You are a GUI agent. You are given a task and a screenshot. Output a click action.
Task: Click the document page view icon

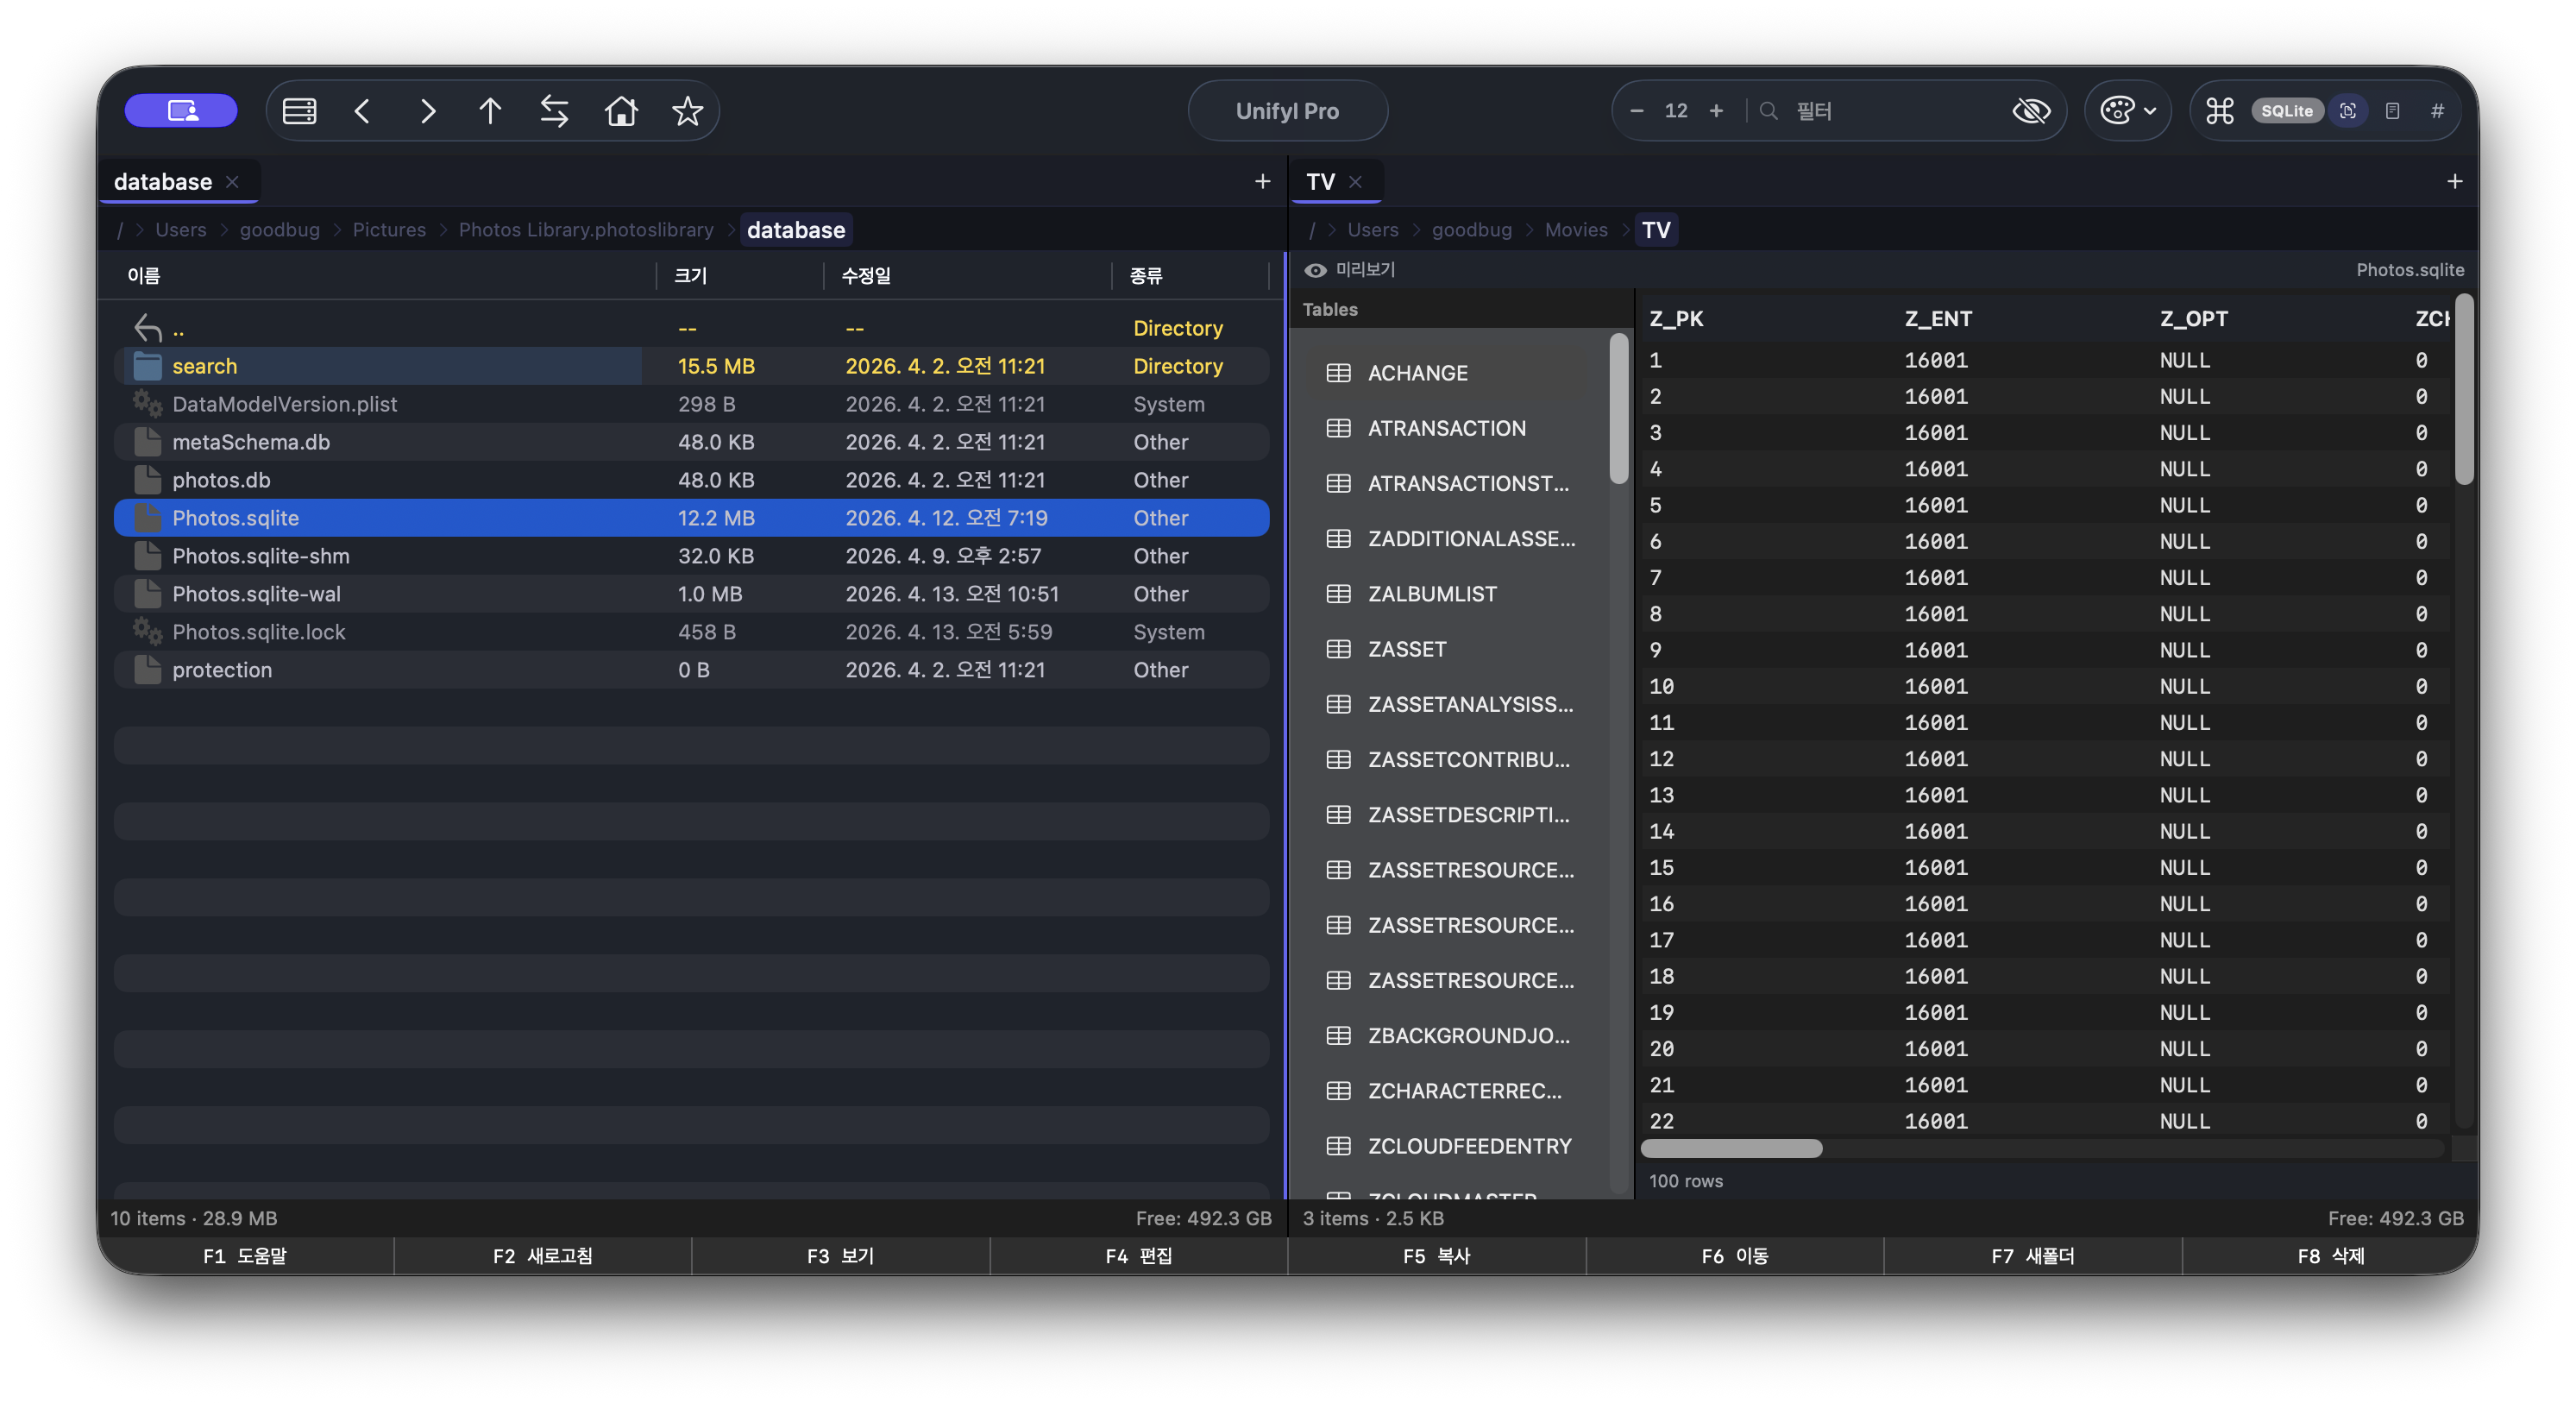coord(2392,111)
